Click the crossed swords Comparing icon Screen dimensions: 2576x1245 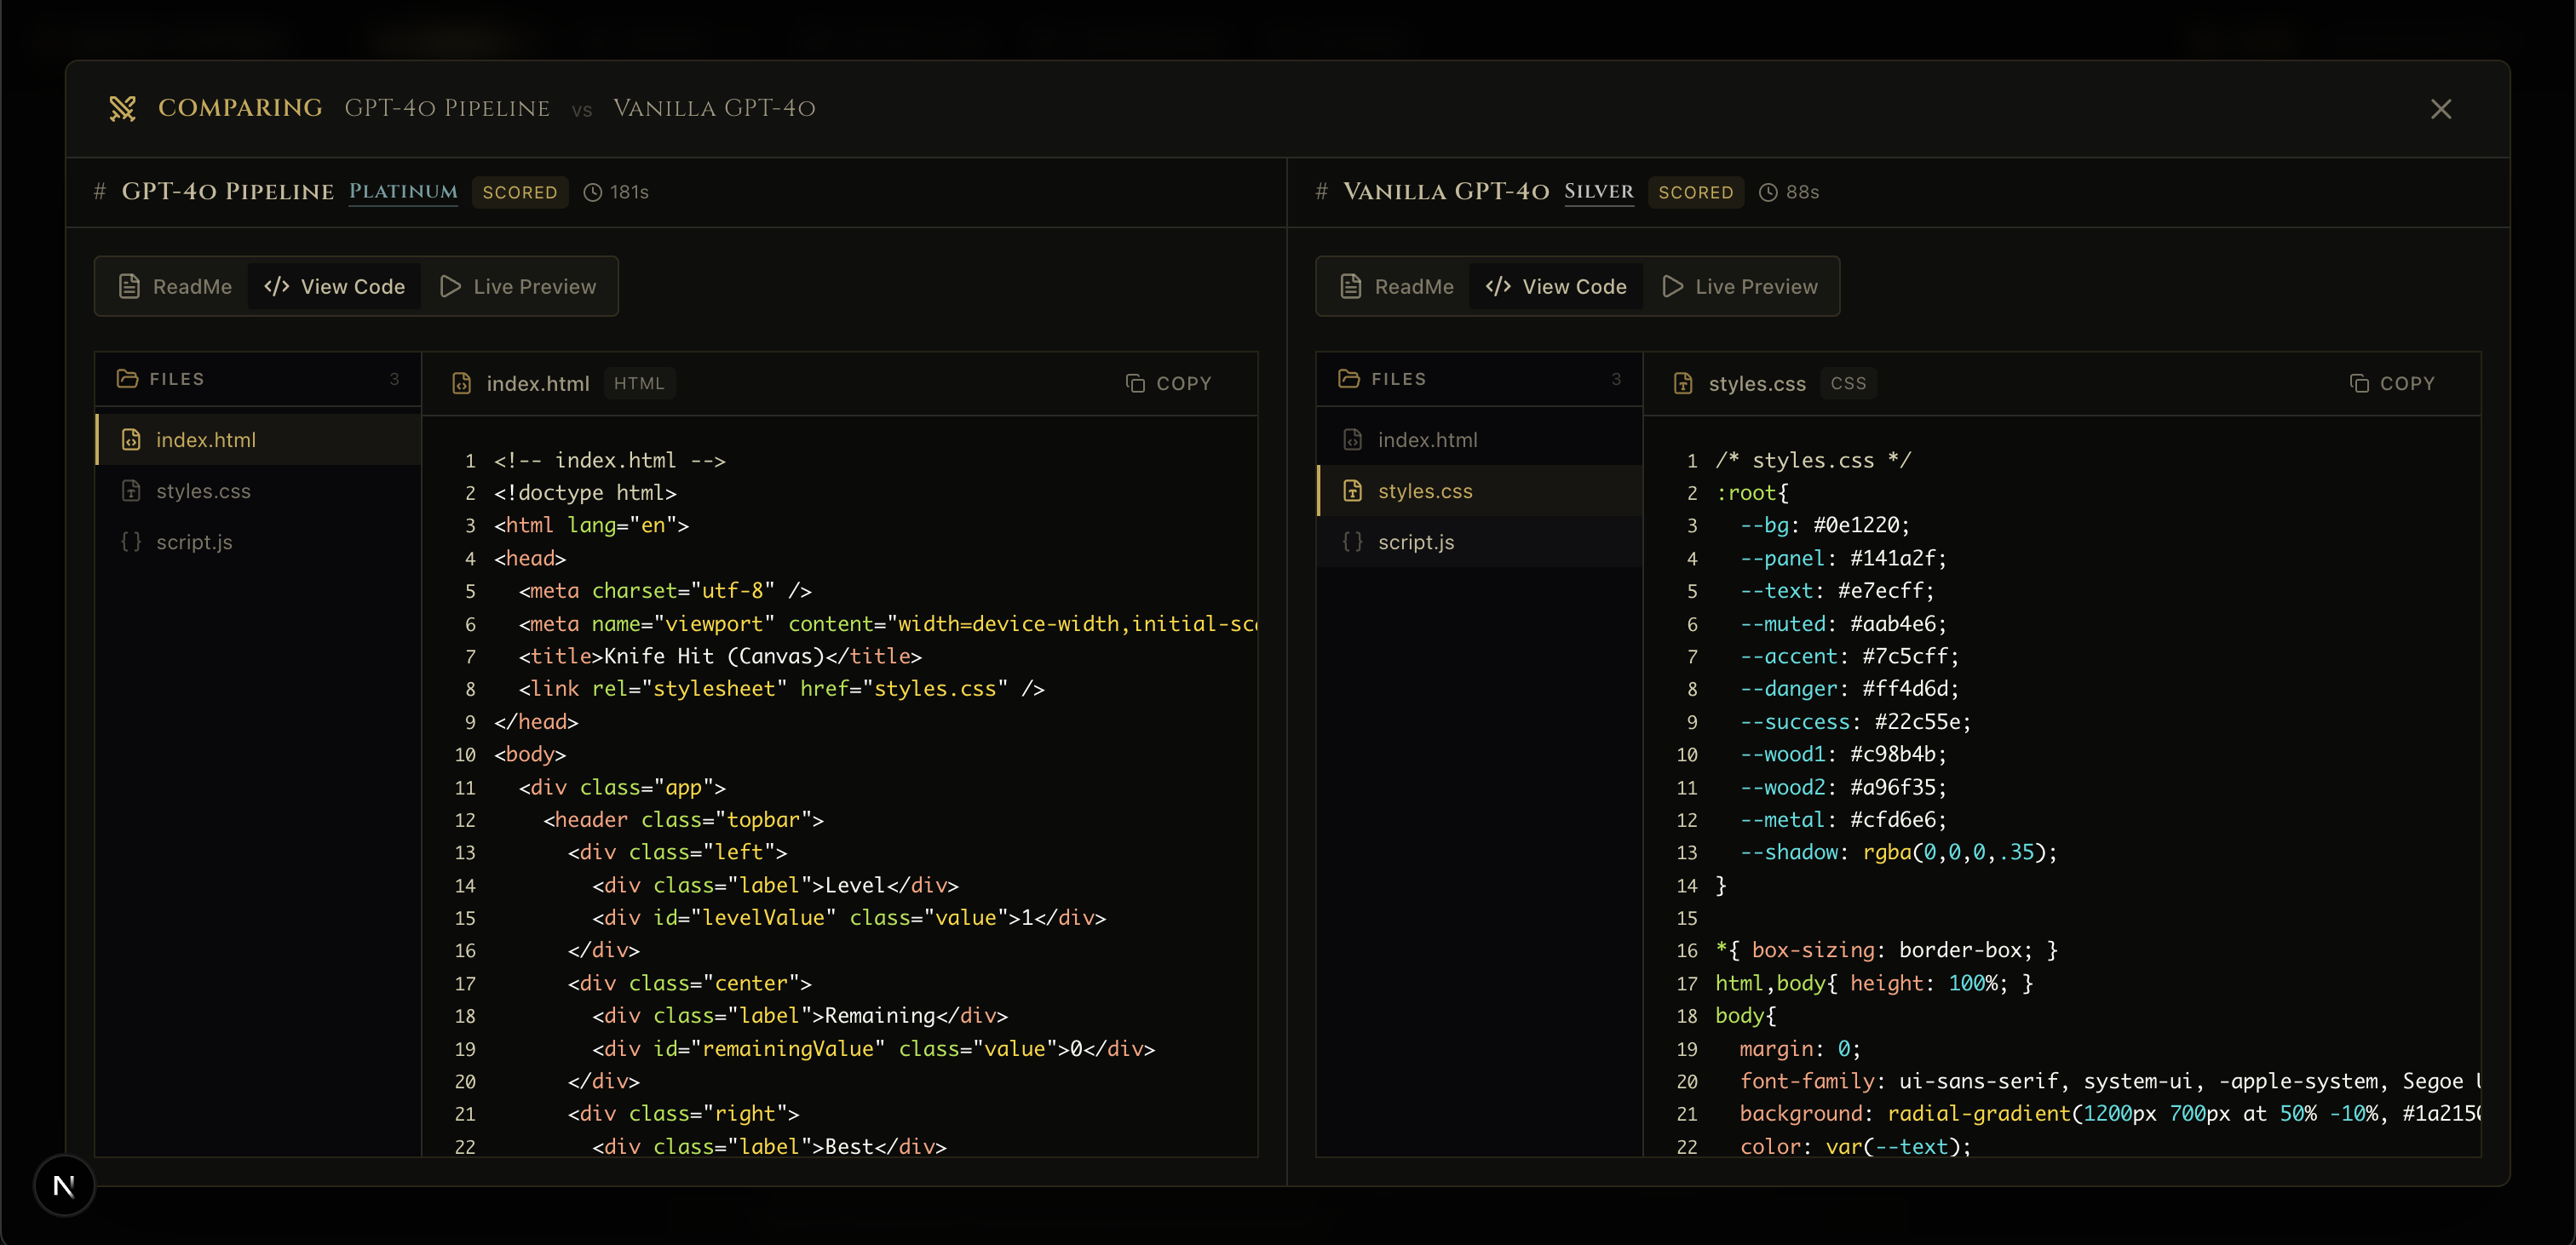122,108
